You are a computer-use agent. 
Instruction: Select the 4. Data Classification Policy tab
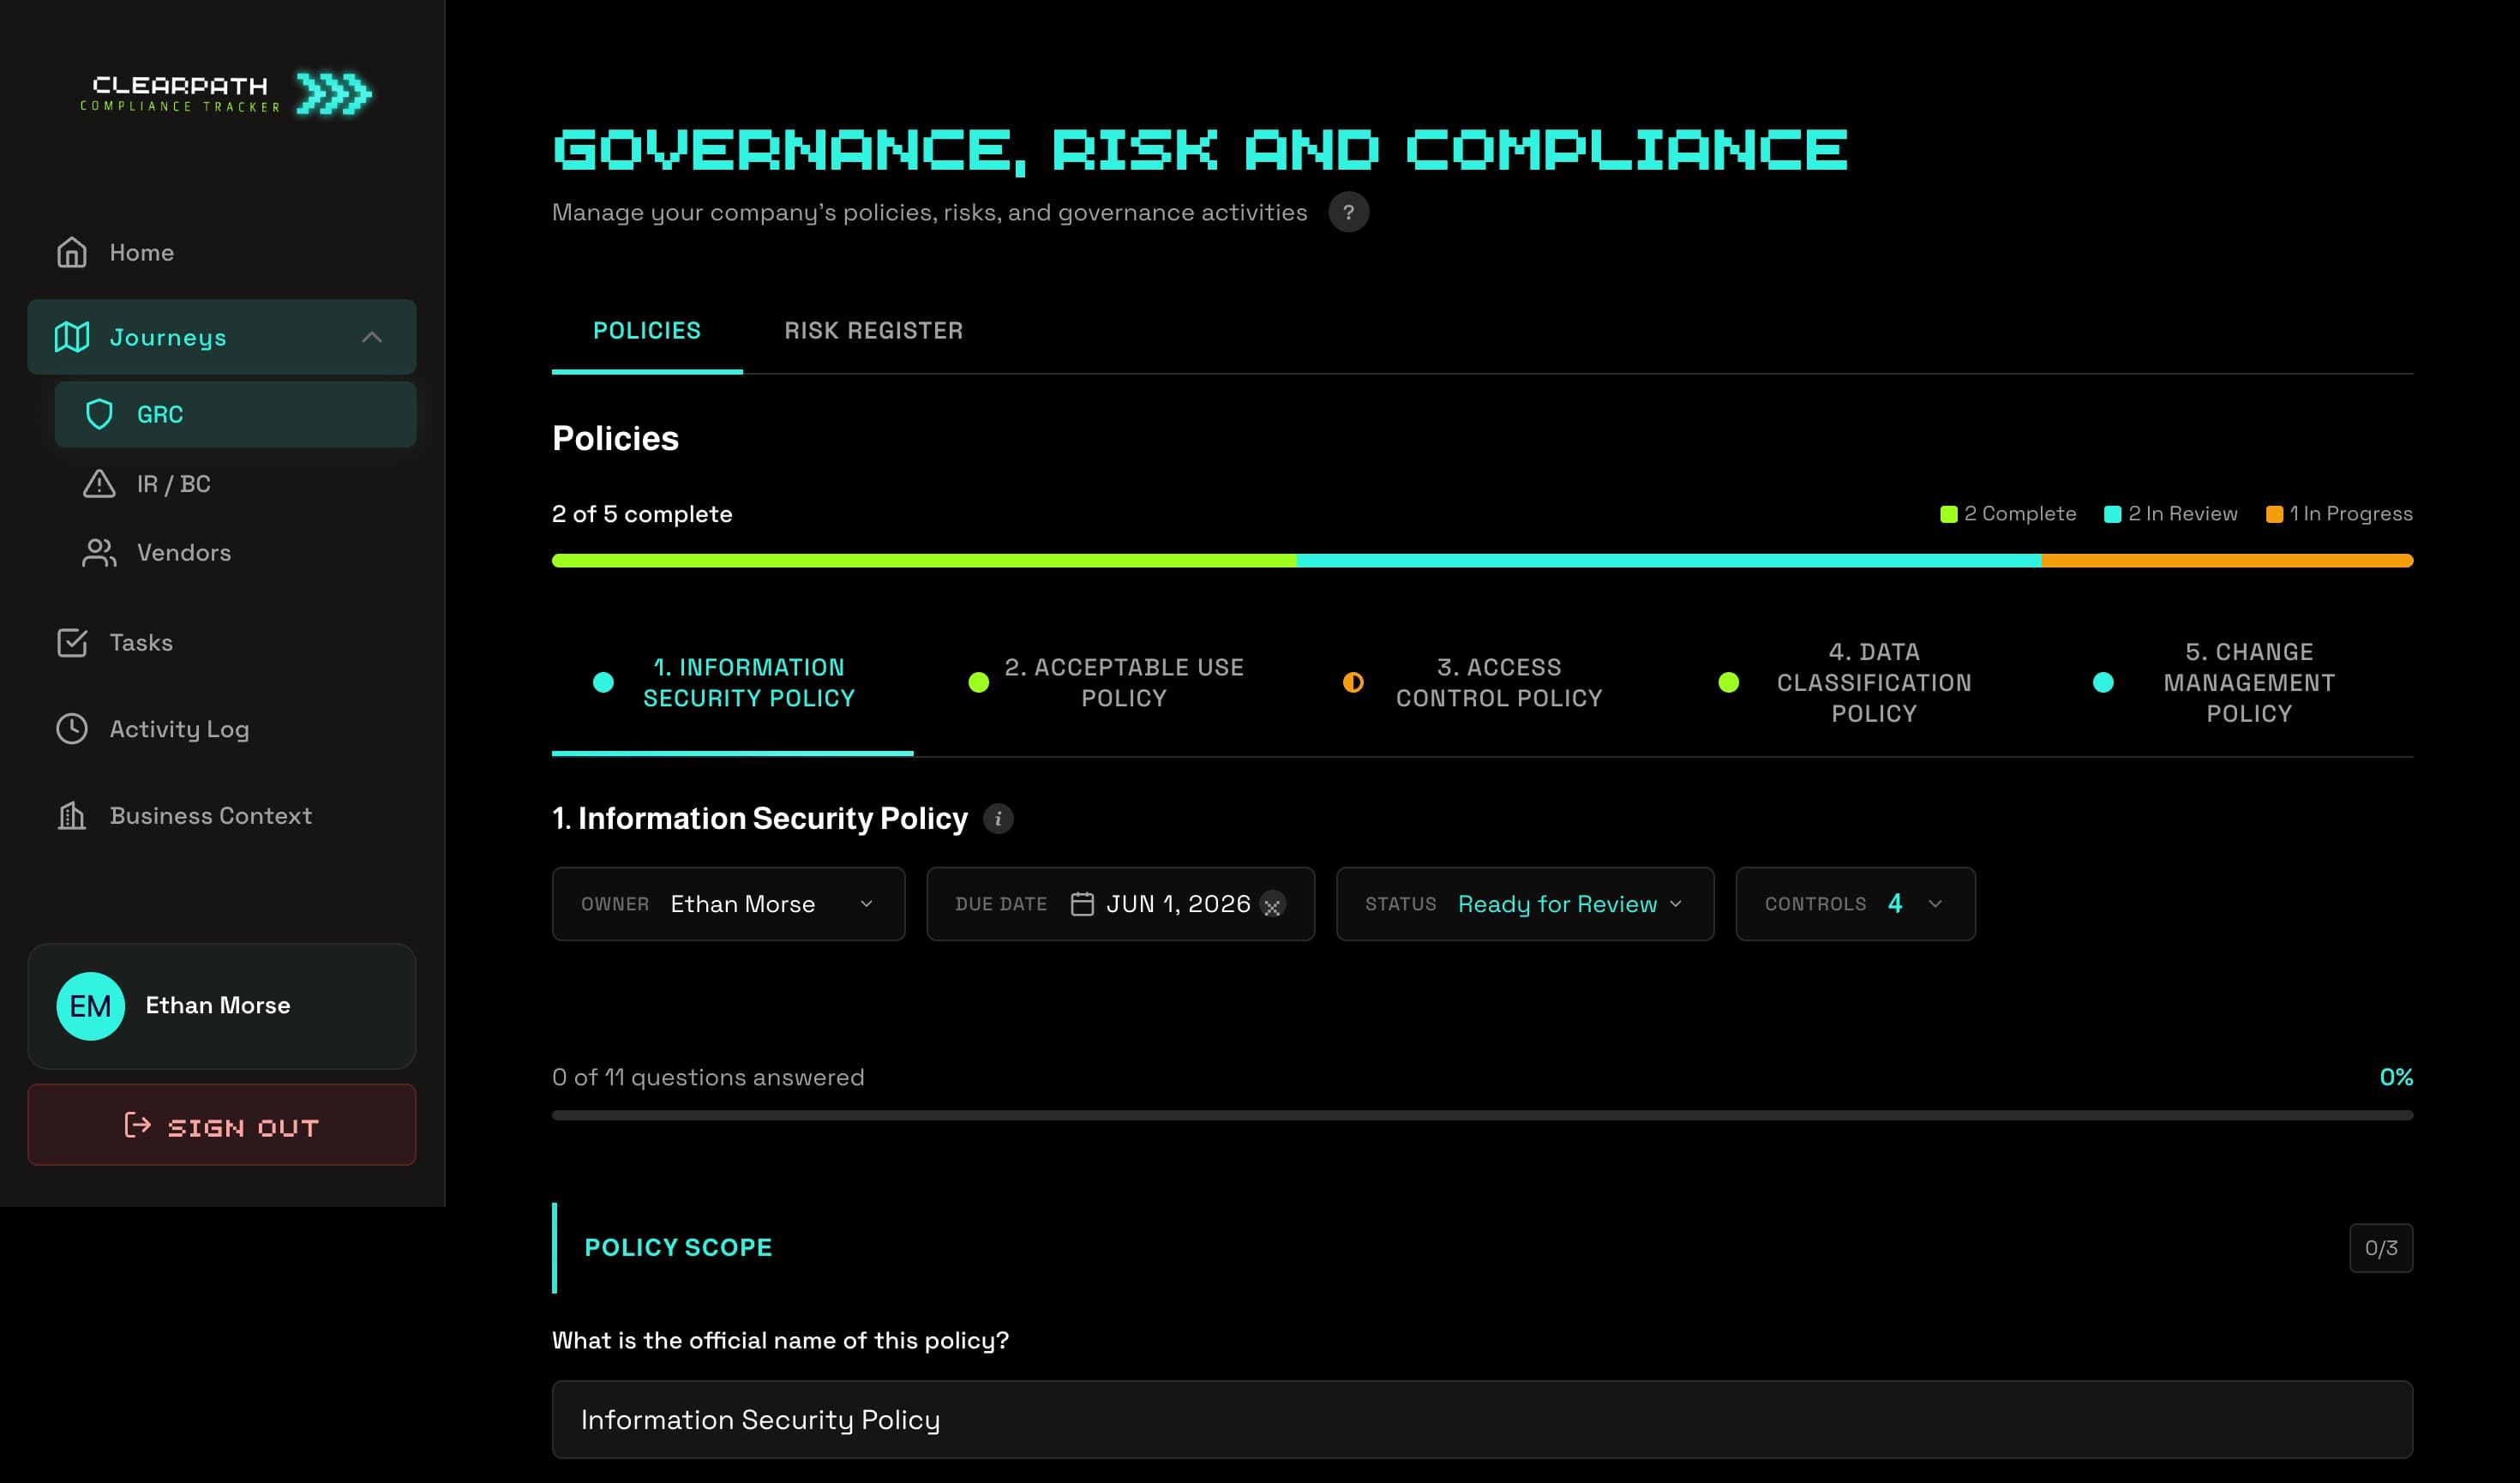coord(1857,683)
